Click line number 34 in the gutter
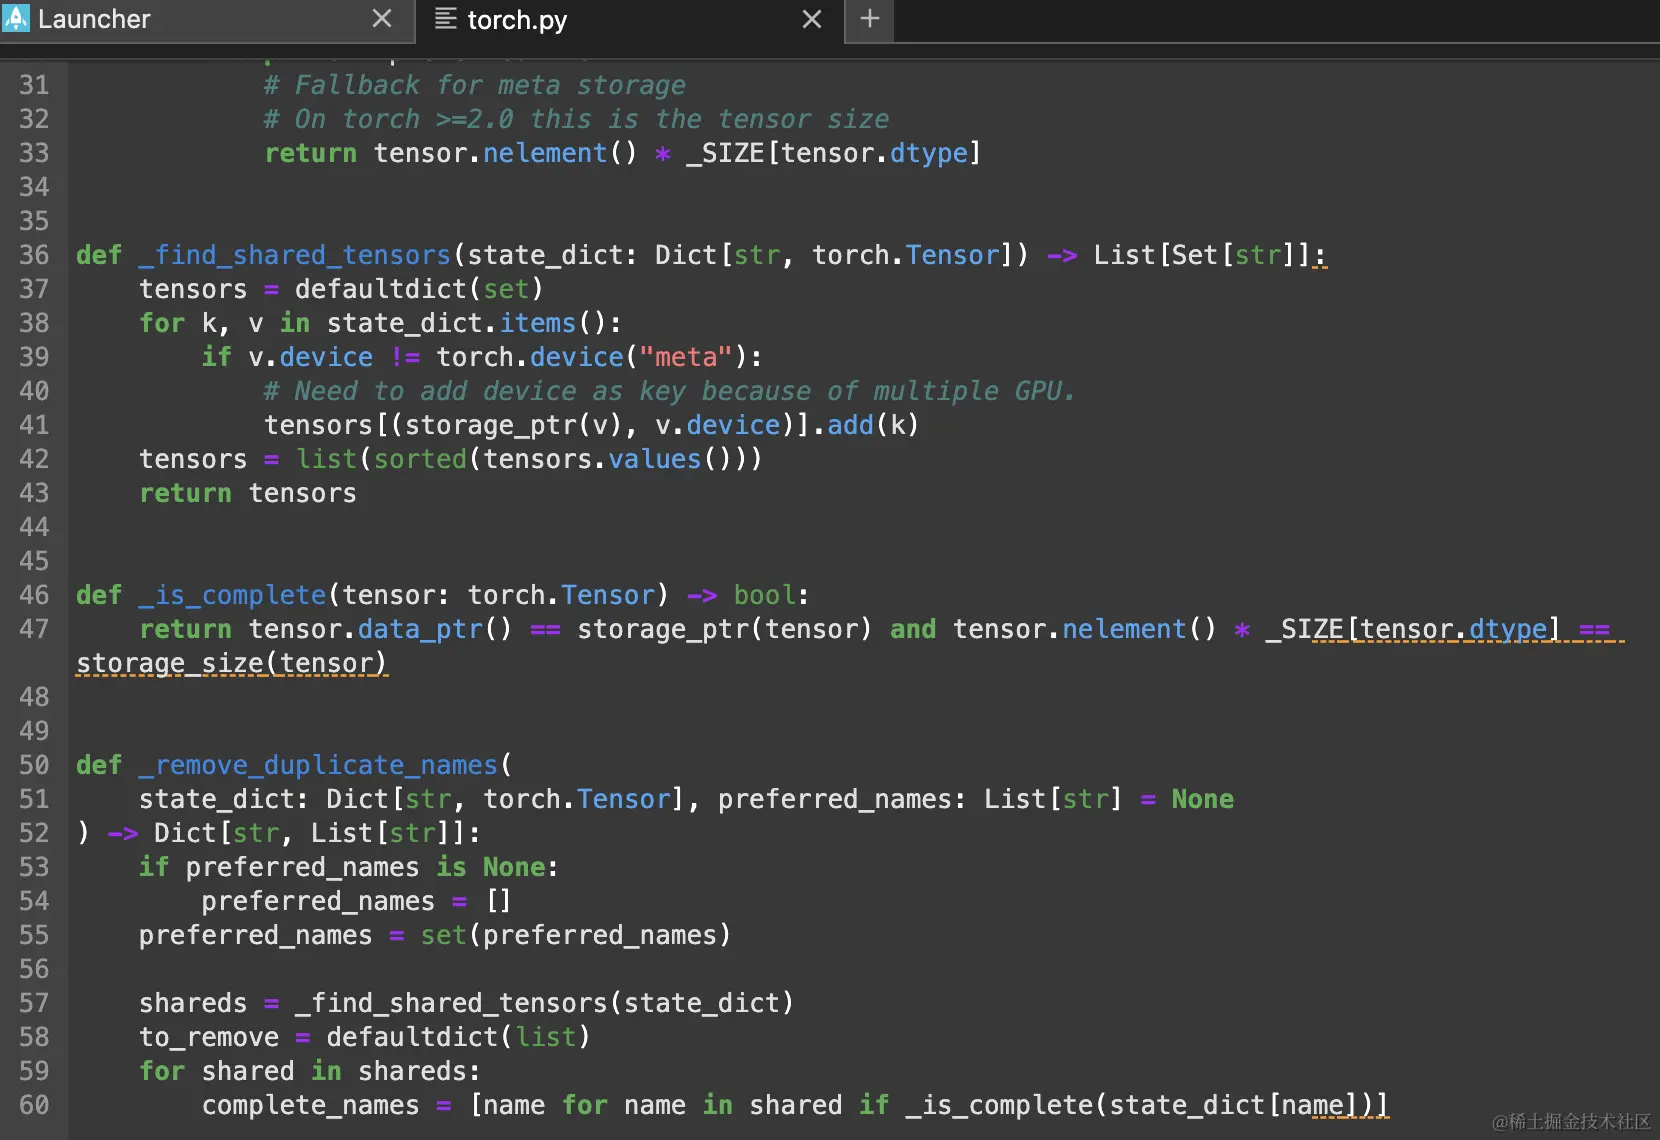This screenshot has width=1660, height=1140. click(34, 187)
